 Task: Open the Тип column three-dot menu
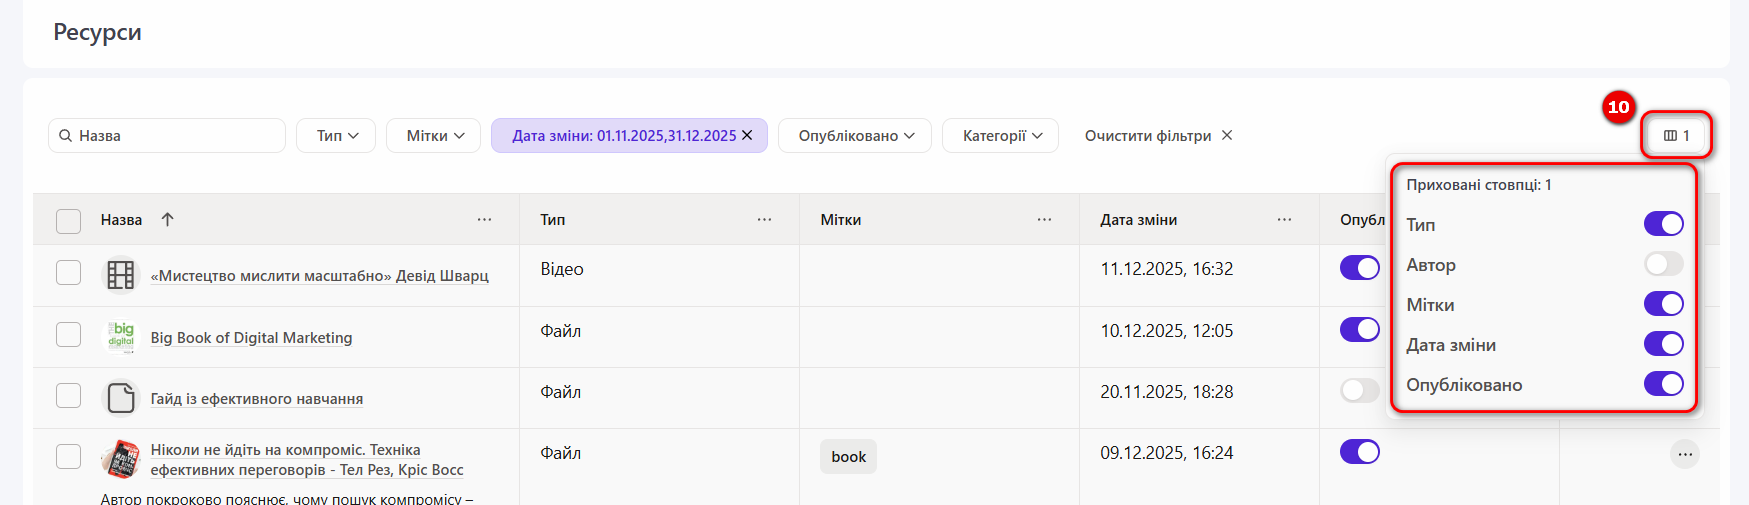pos(764,219)
